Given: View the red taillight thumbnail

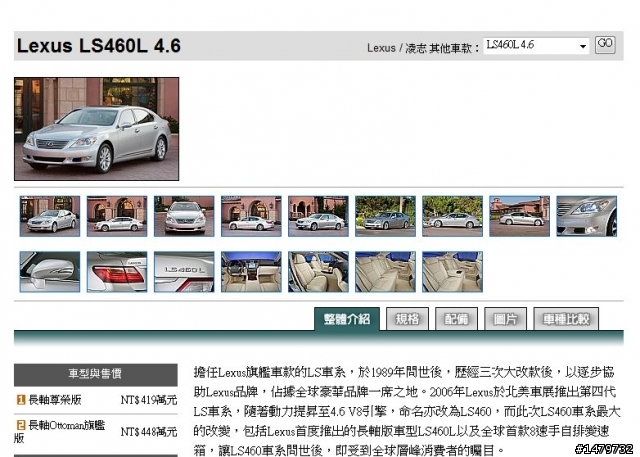Looking at the screenshot, I should pyautogui.click(x=117, y=272).
